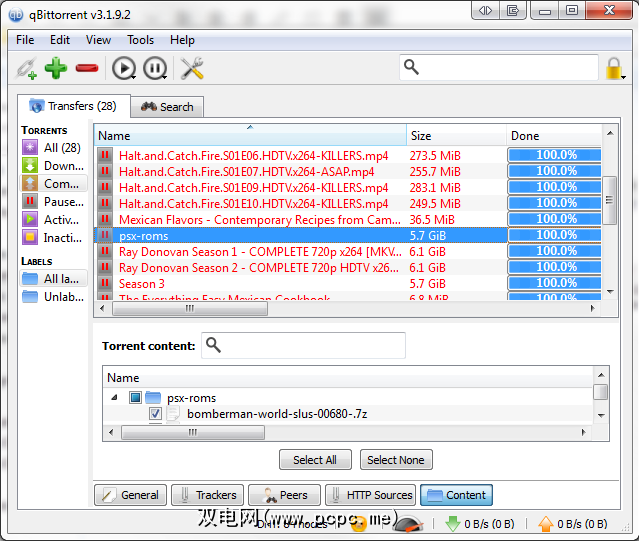Toggle the psx-roms folder checkbox
This screenshot has height=541, width=639.
pos(135,397)
